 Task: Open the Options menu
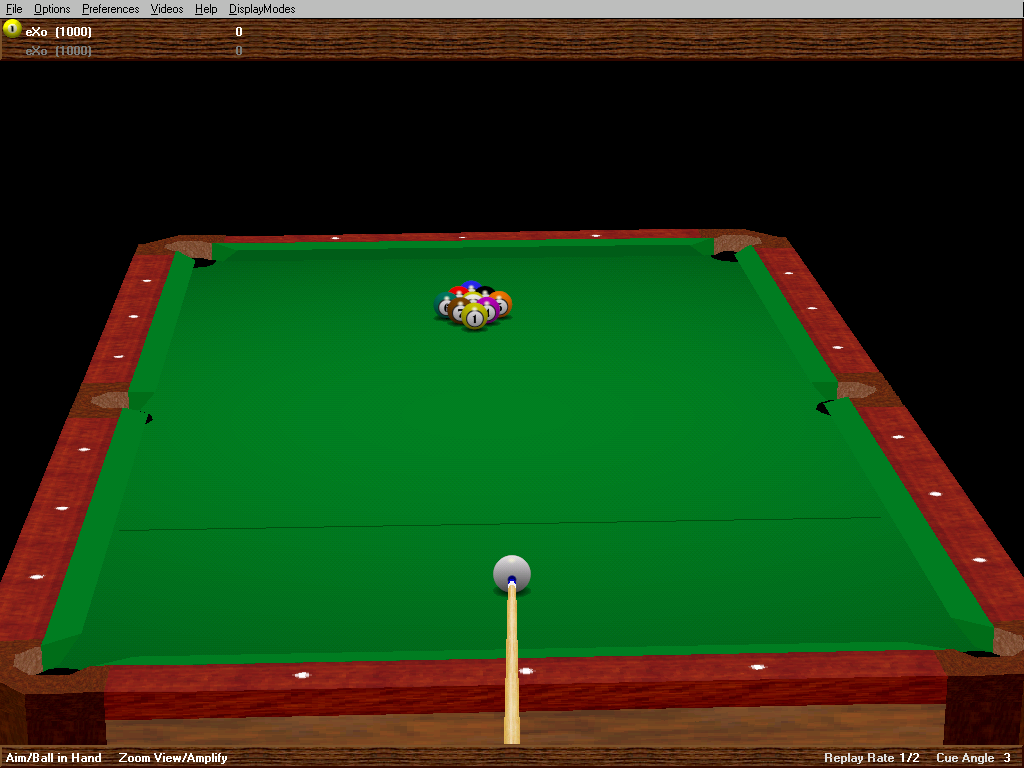coord(52,8)
